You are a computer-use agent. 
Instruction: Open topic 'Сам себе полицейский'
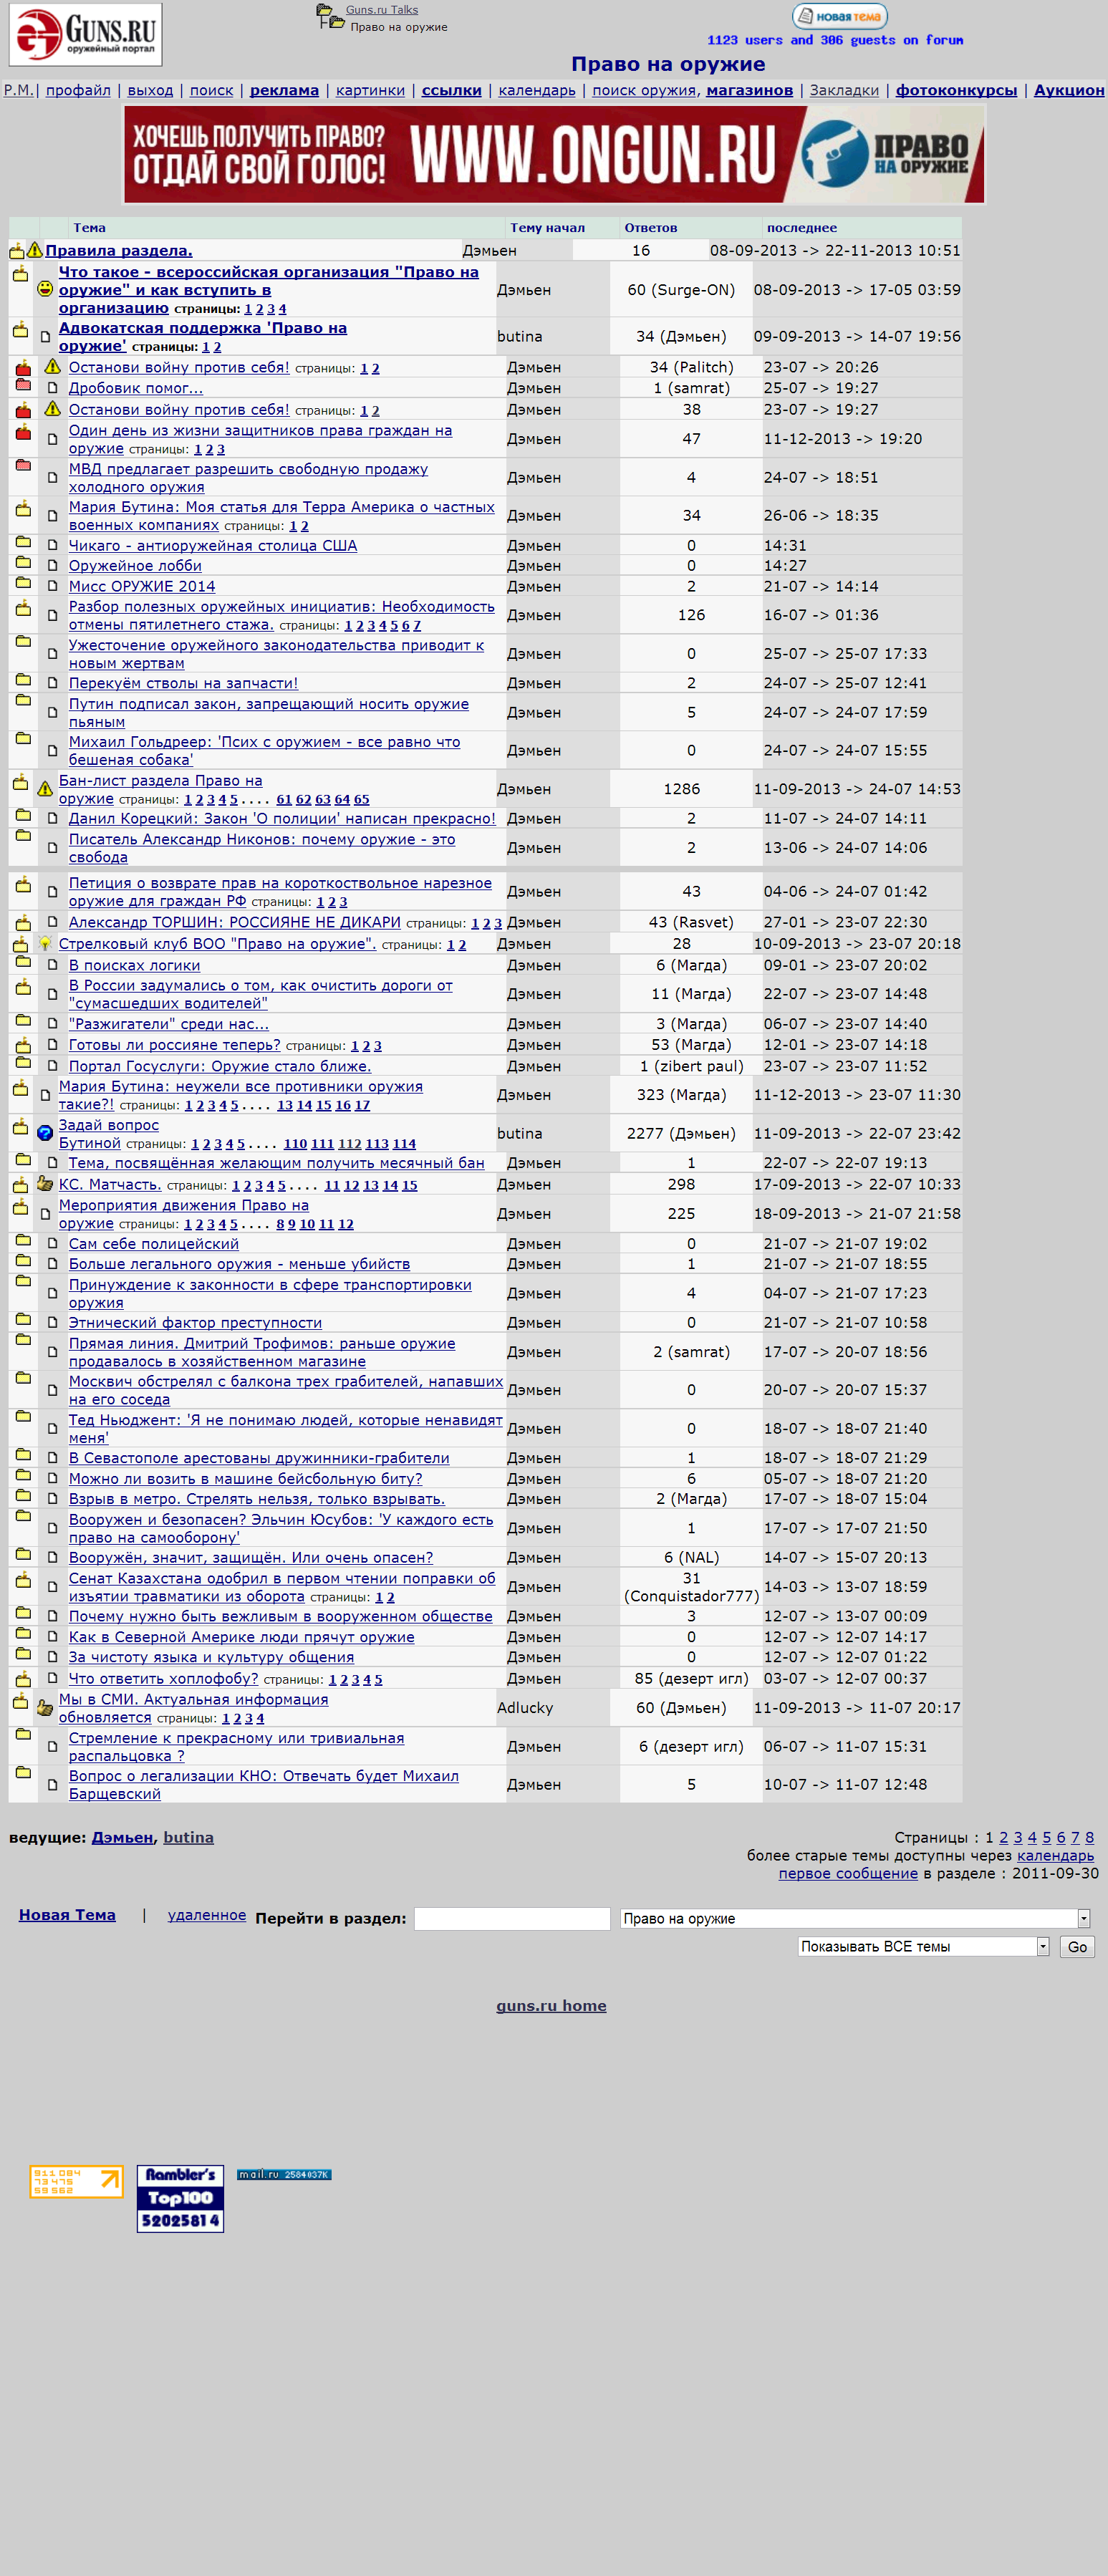153,1244
